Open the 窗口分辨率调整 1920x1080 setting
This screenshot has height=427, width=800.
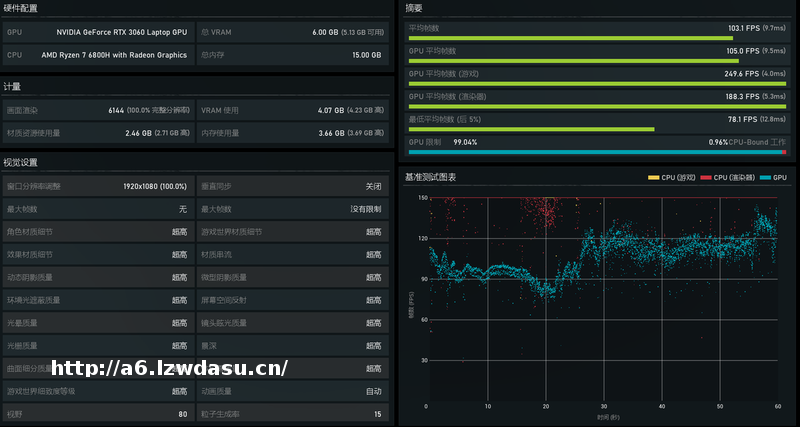[x=97, y=186]
